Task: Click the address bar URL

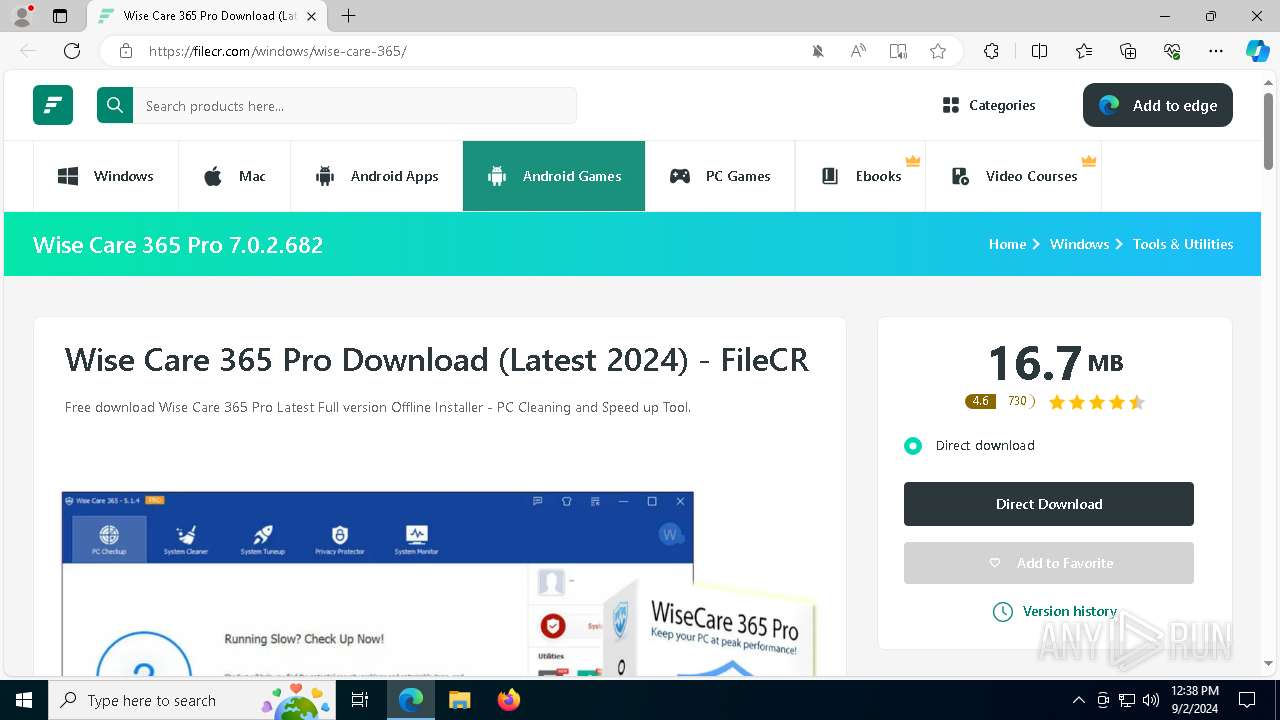Action: pyautogui.click(x=278, y=51)
